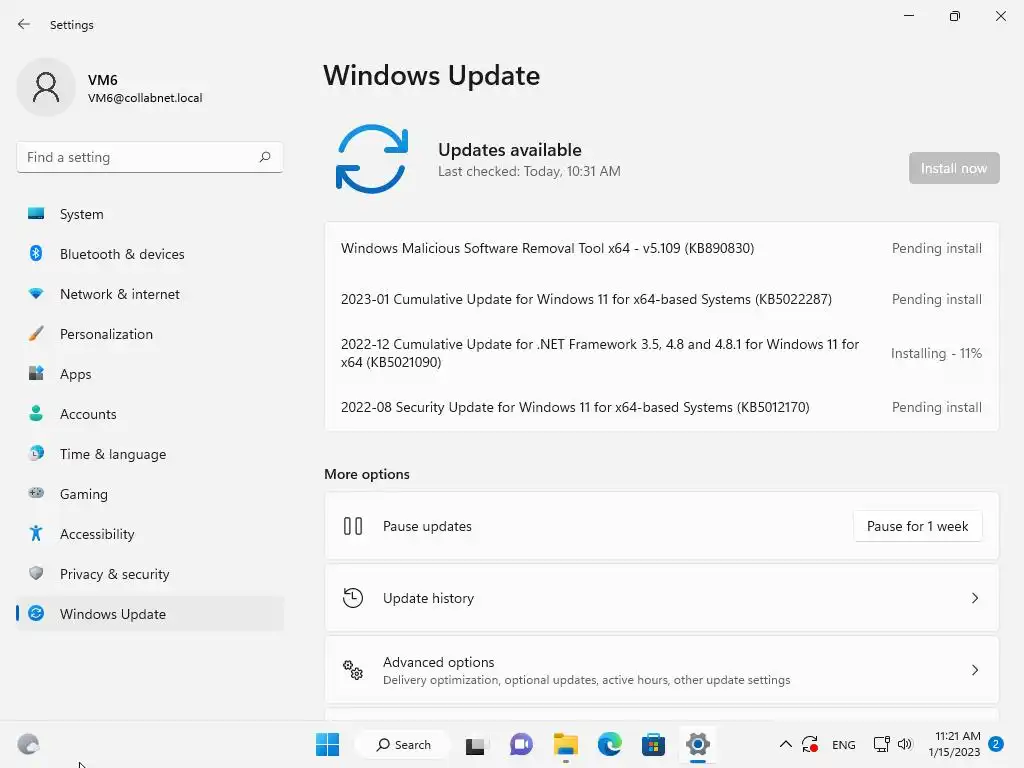
Task: Open Microsoft Store from the taskbar
Action: (653, 744)
